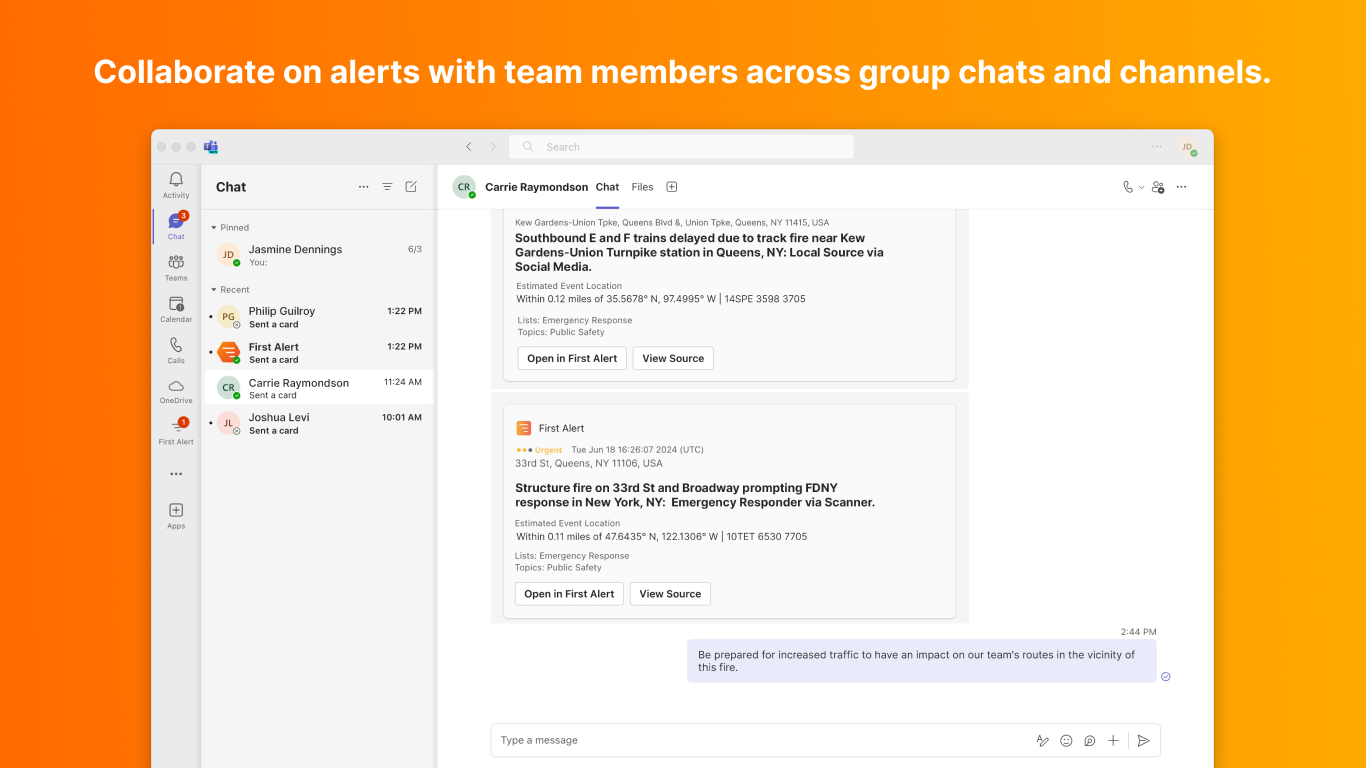Click First Alert logo on fire card

(x=523, y=428)
